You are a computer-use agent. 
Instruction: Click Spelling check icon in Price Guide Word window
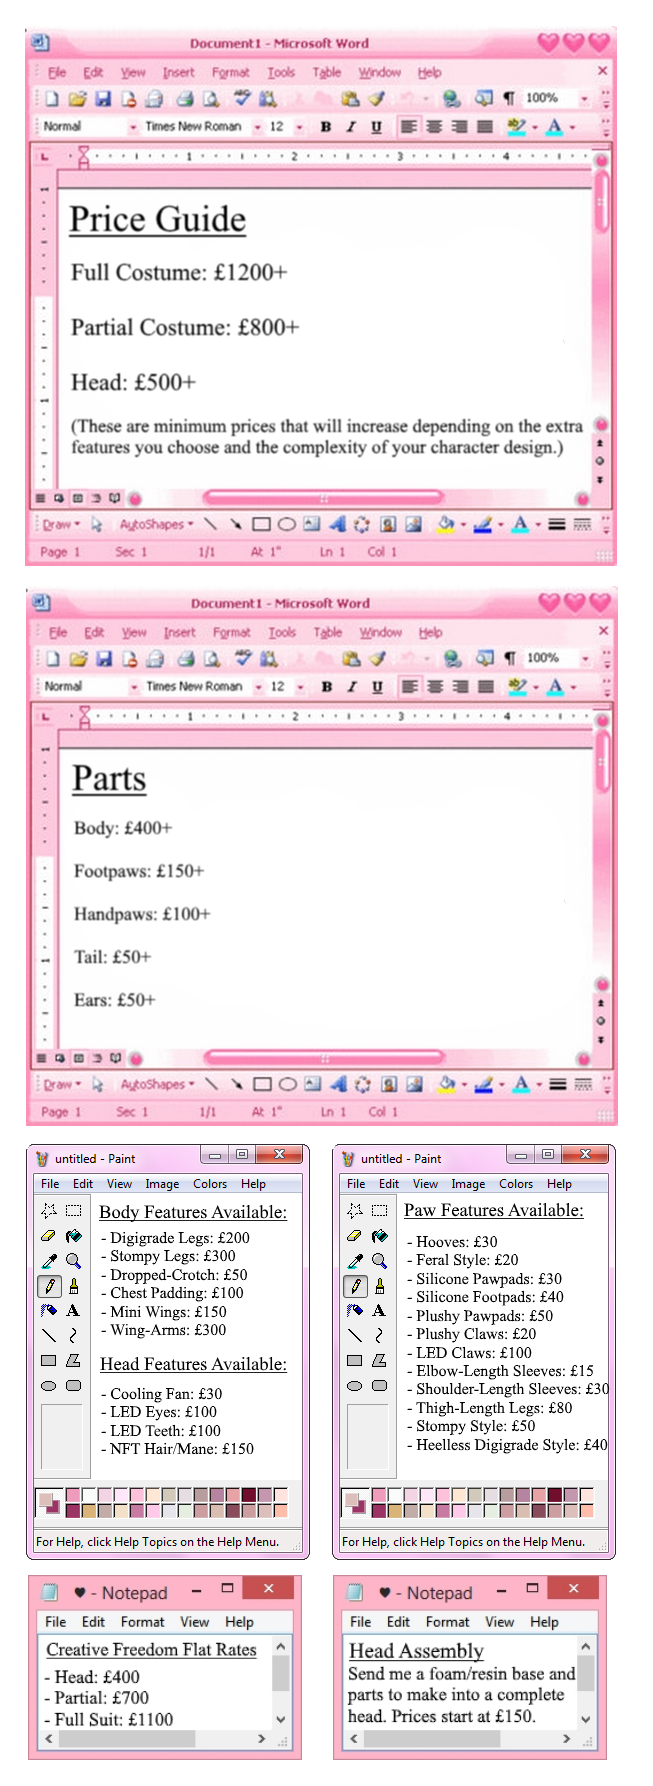[x=242, y=98]
